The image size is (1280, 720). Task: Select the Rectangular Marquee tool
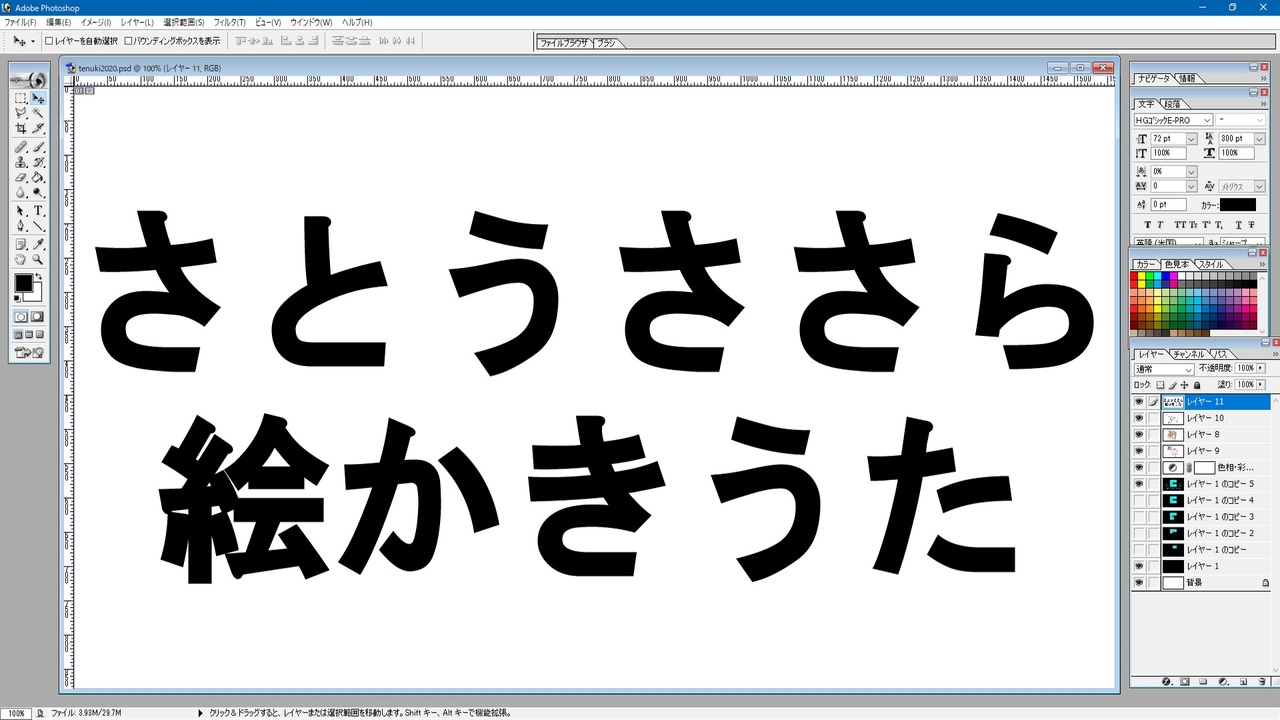[21, 98]
